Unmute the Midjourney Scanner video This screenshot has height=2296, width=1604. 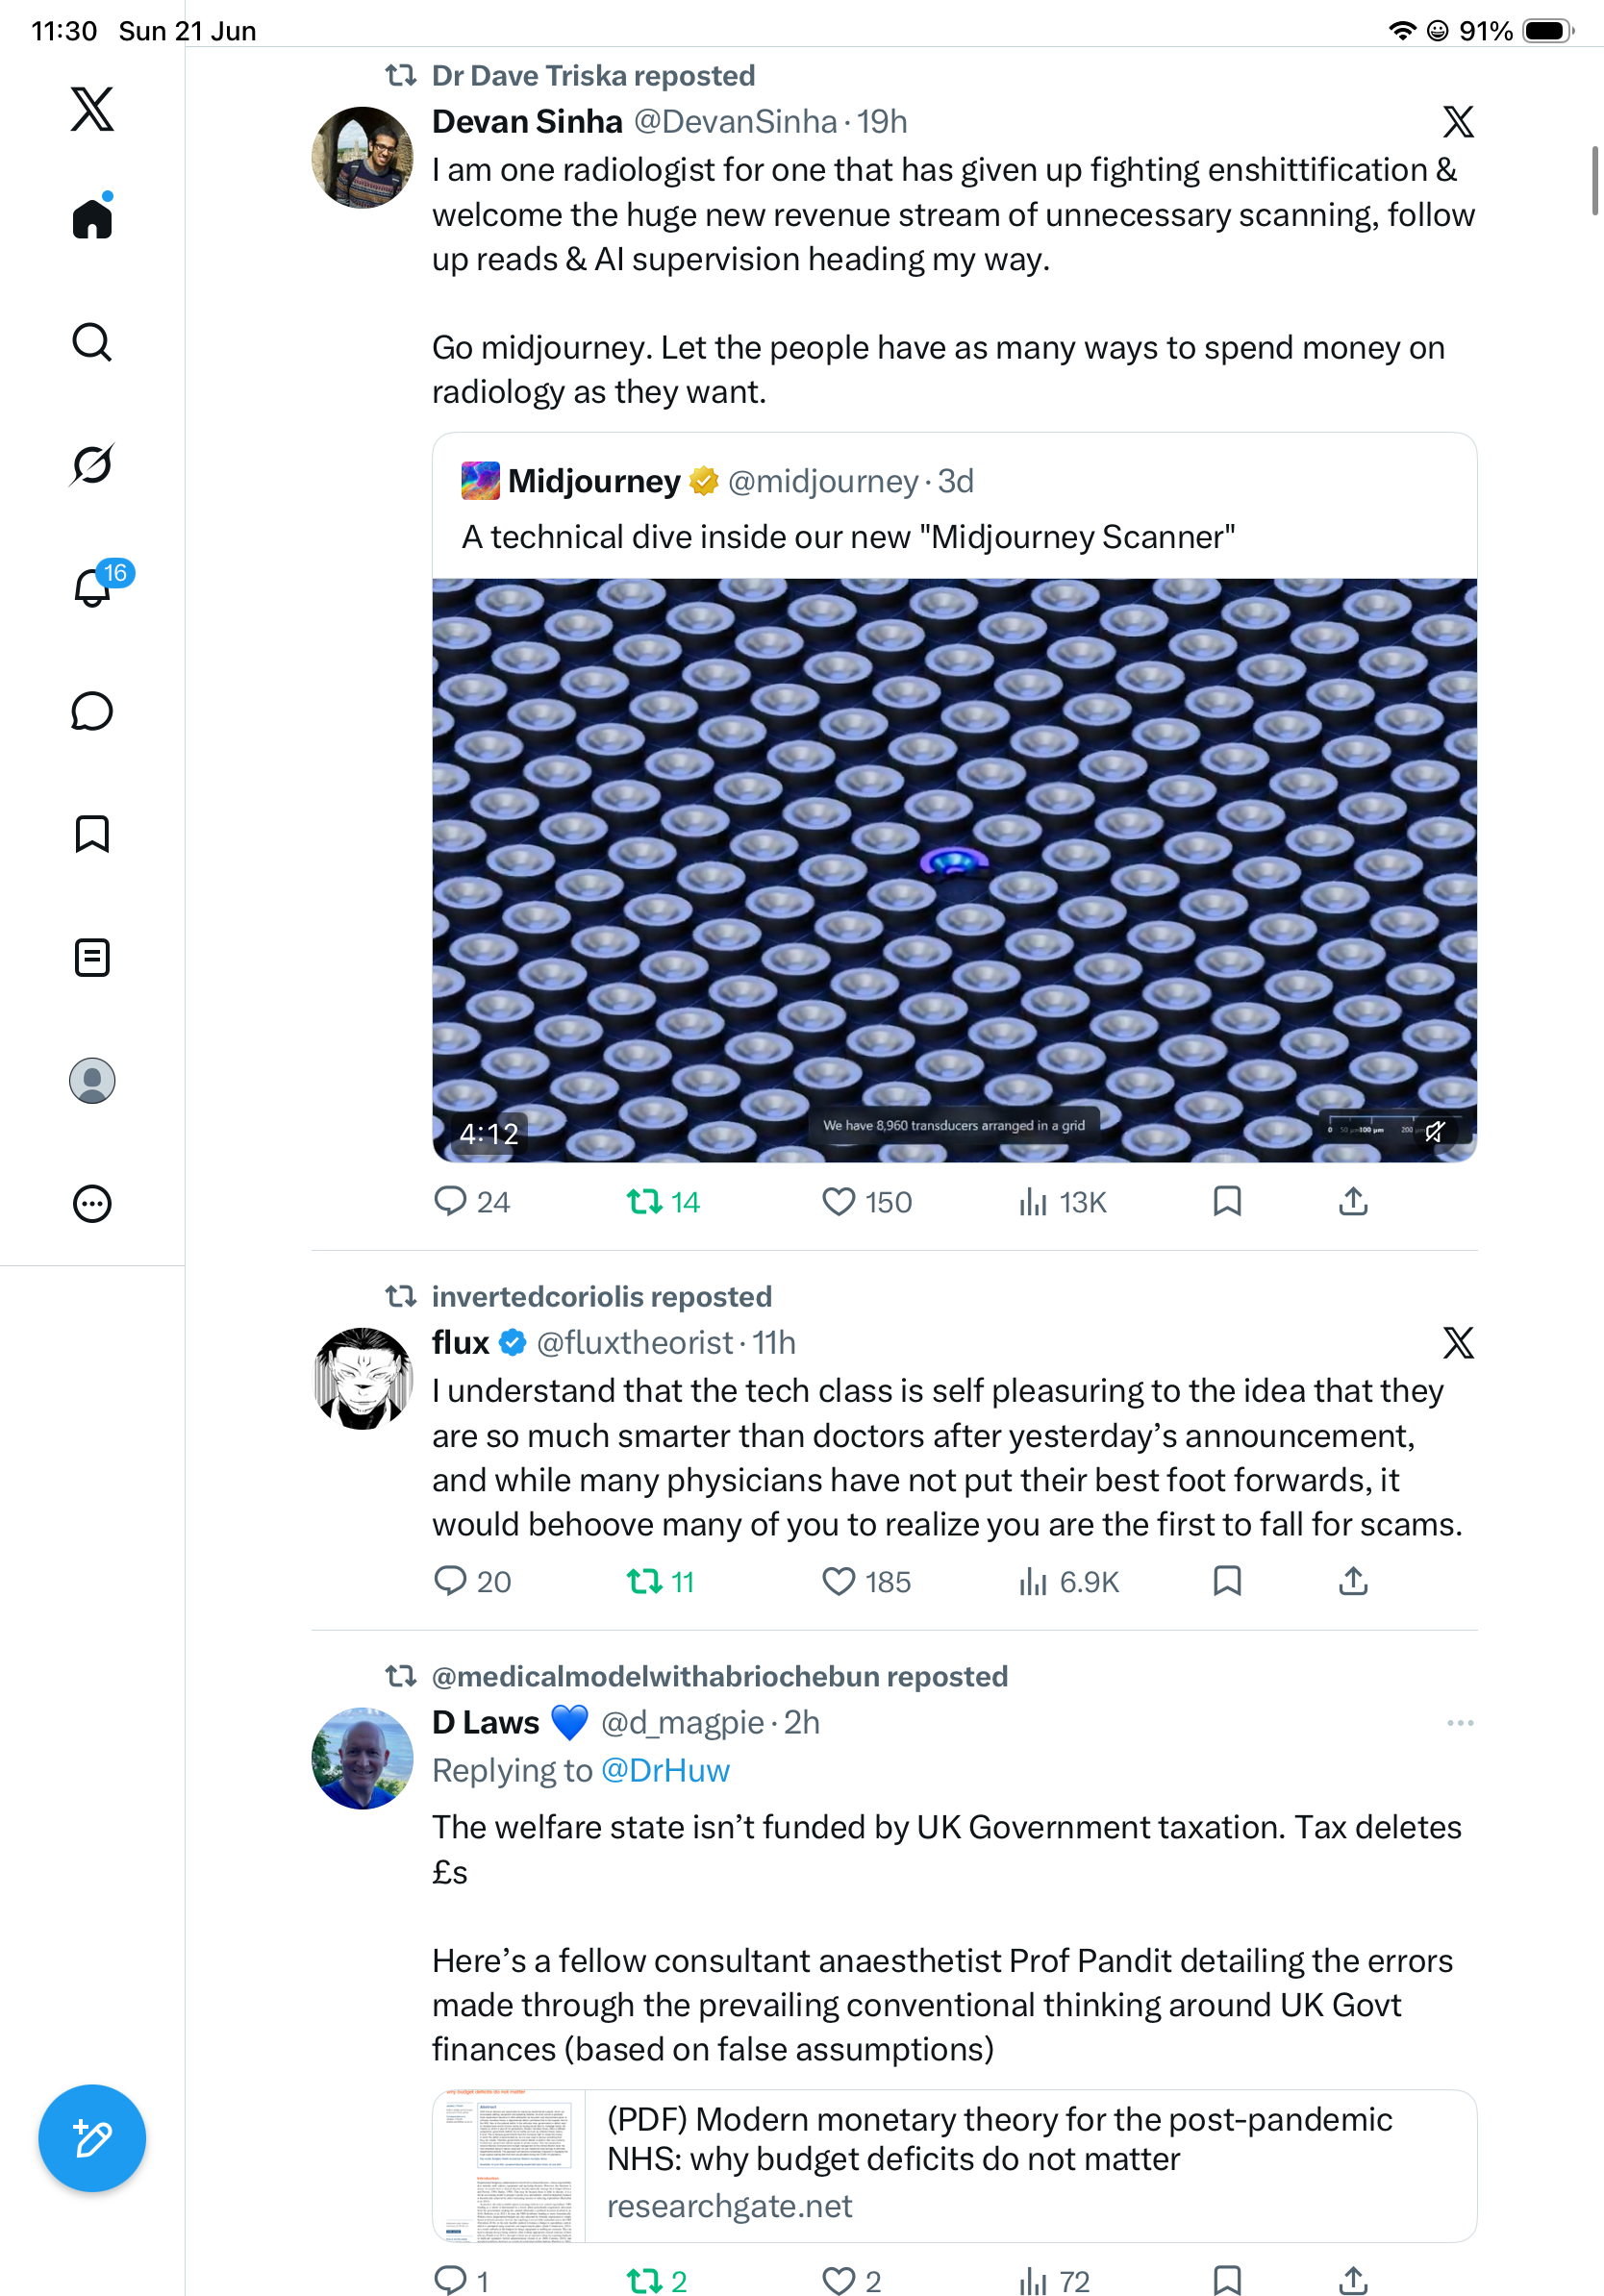coord(1435,1131)
